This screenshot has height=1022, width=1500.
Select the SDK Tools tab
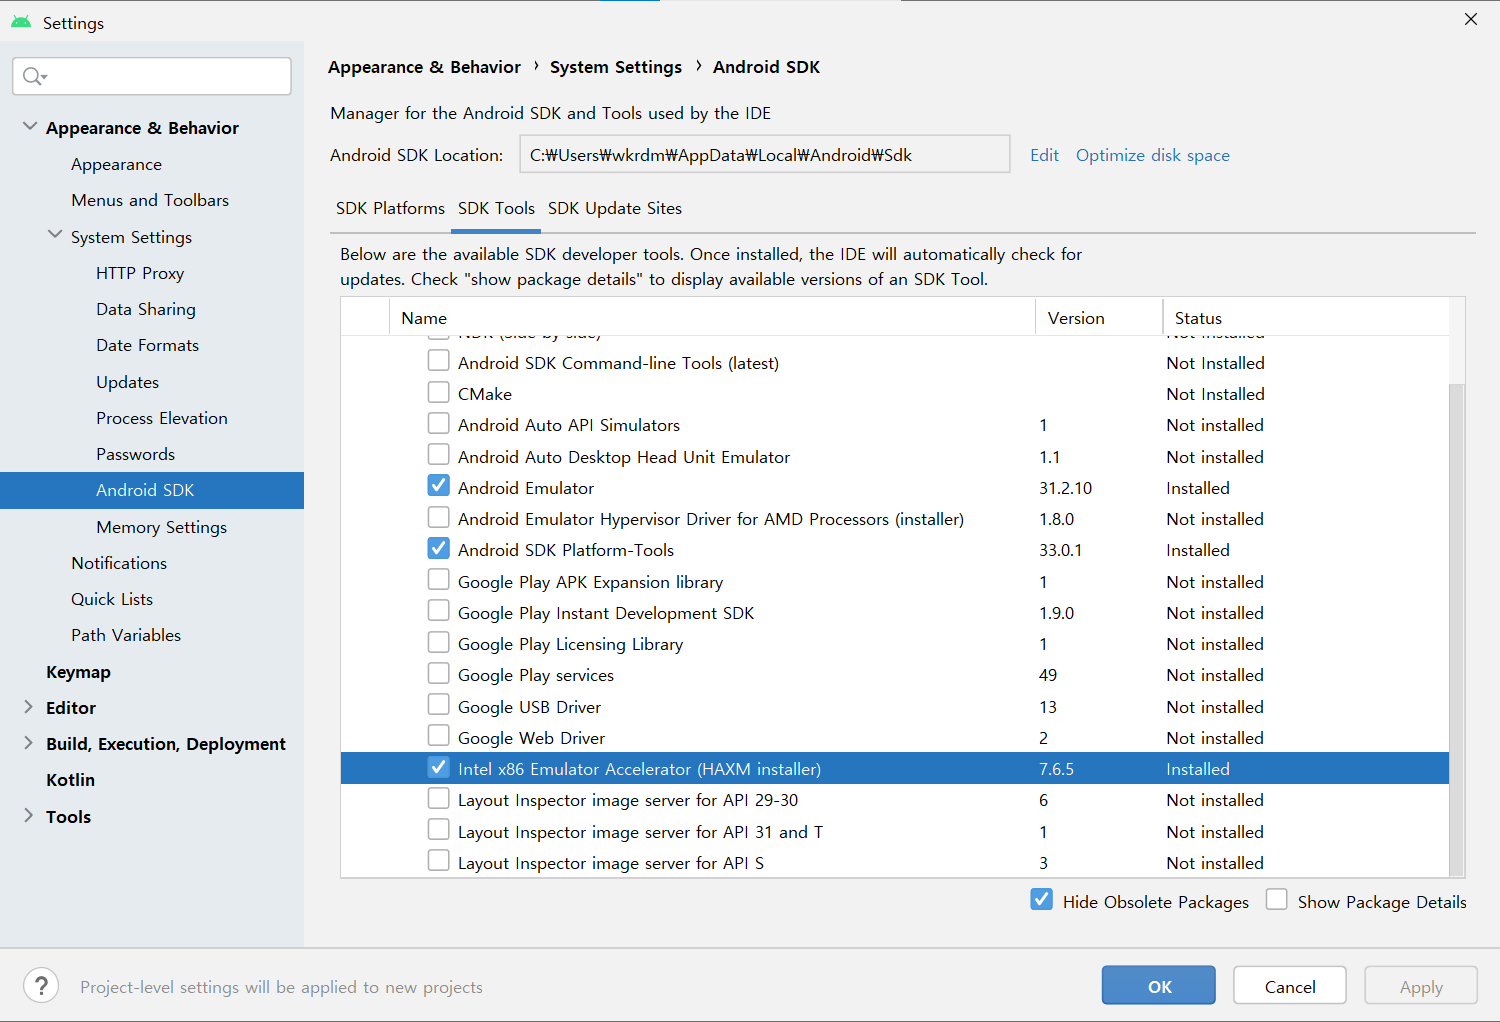[x=496, y=208]
